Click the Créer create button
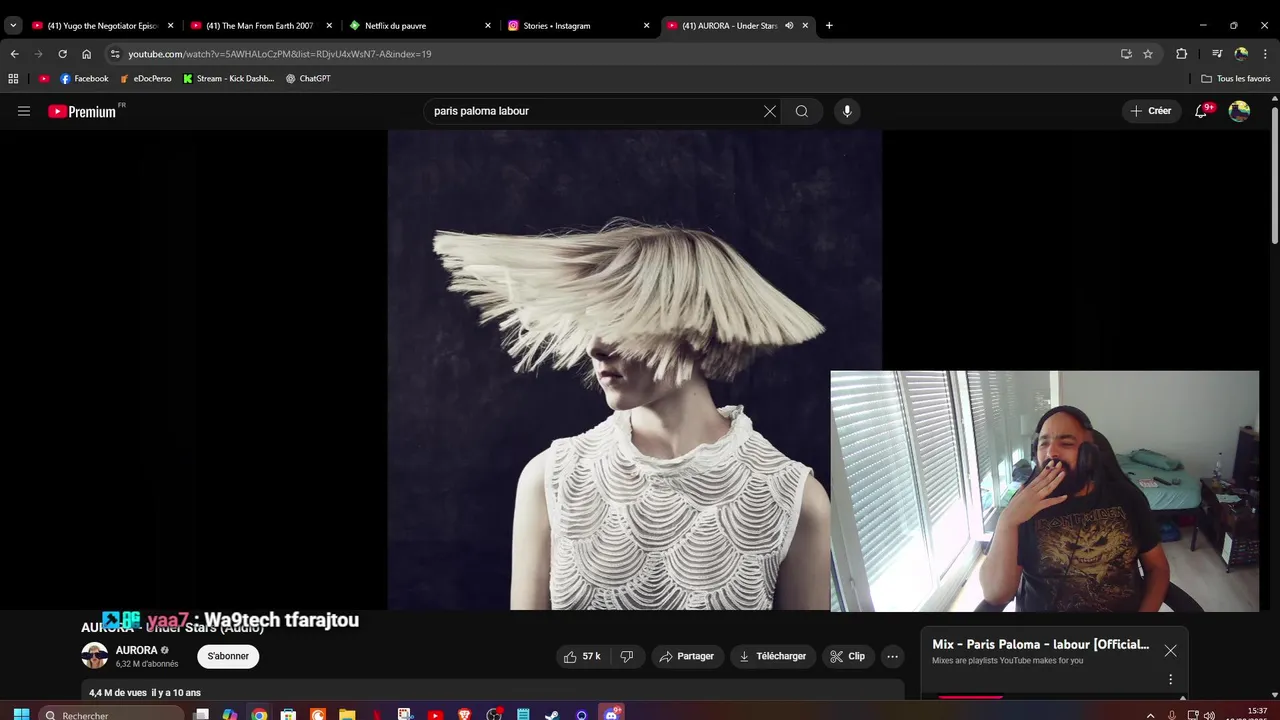This screenshot has width=1280, height=720. pos(1151,111)
